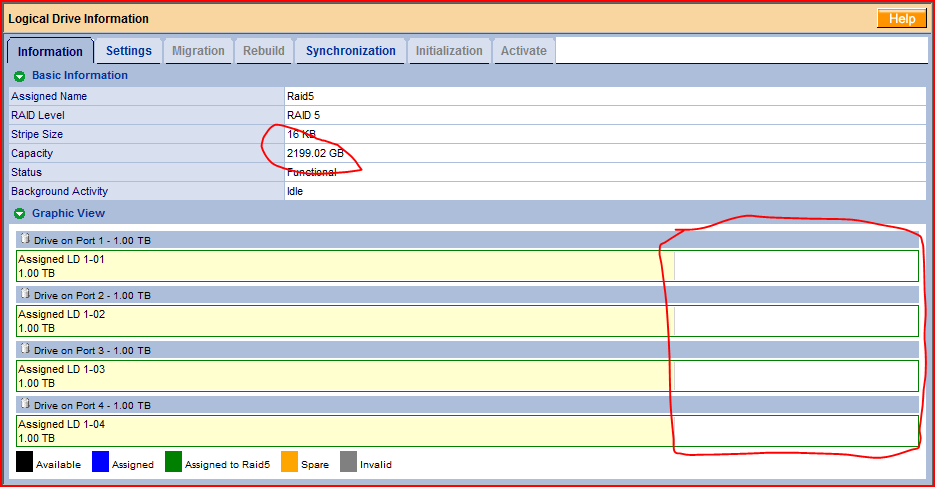Screen dimensions: 935x487
Task: Open the Help page
Action: [x=901, y=19]
